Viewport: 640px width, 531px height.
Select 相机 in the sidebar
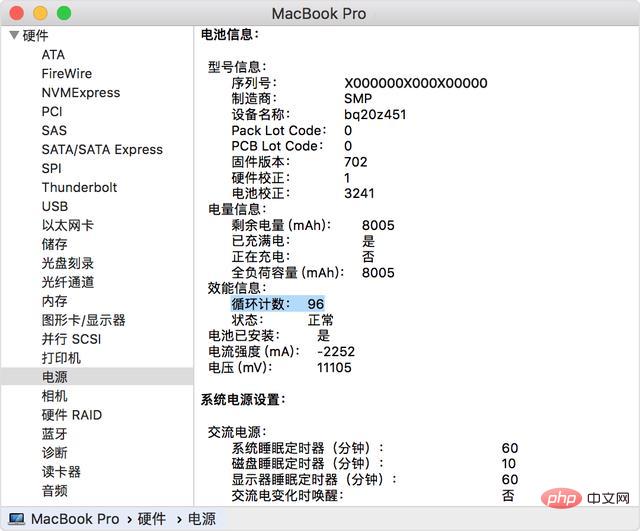pyautogui.click(x=55, y=396)
